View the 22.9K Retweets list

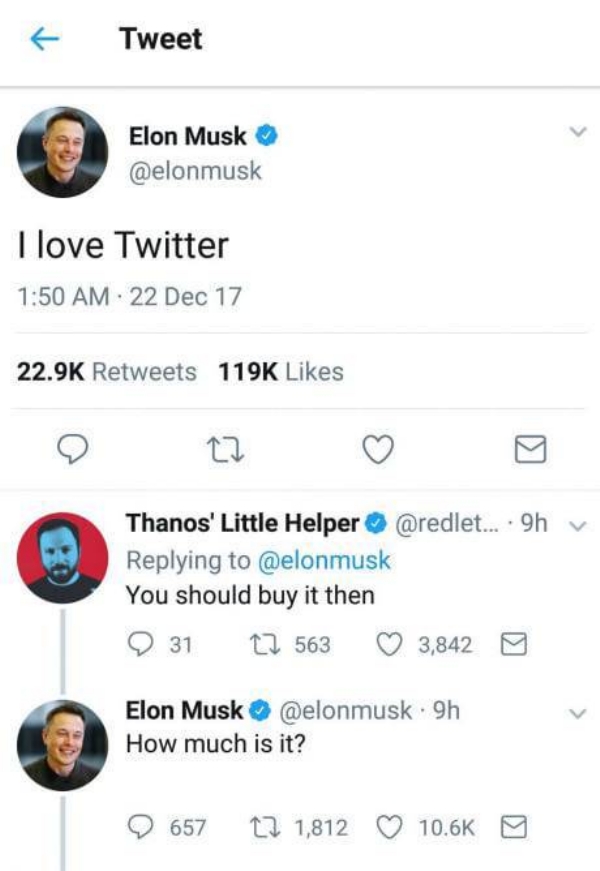108,372
